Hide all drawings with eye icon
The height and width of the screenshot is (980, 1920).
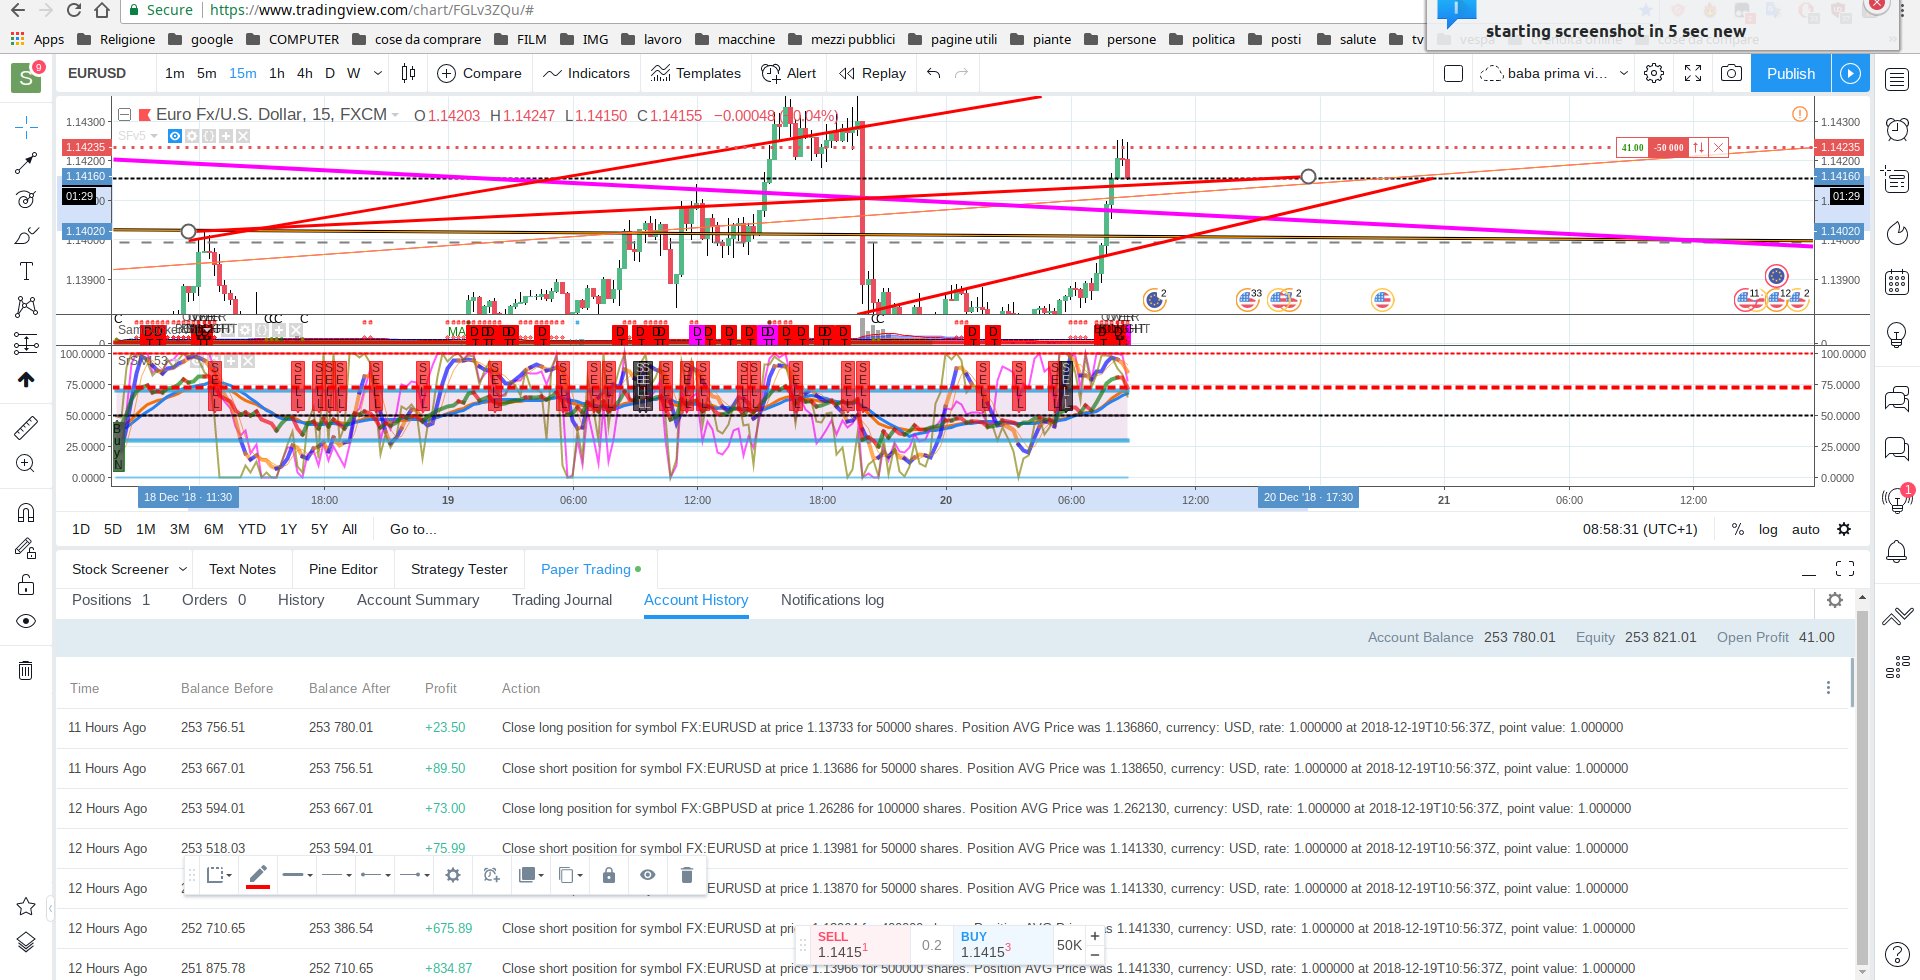[26, 621]
